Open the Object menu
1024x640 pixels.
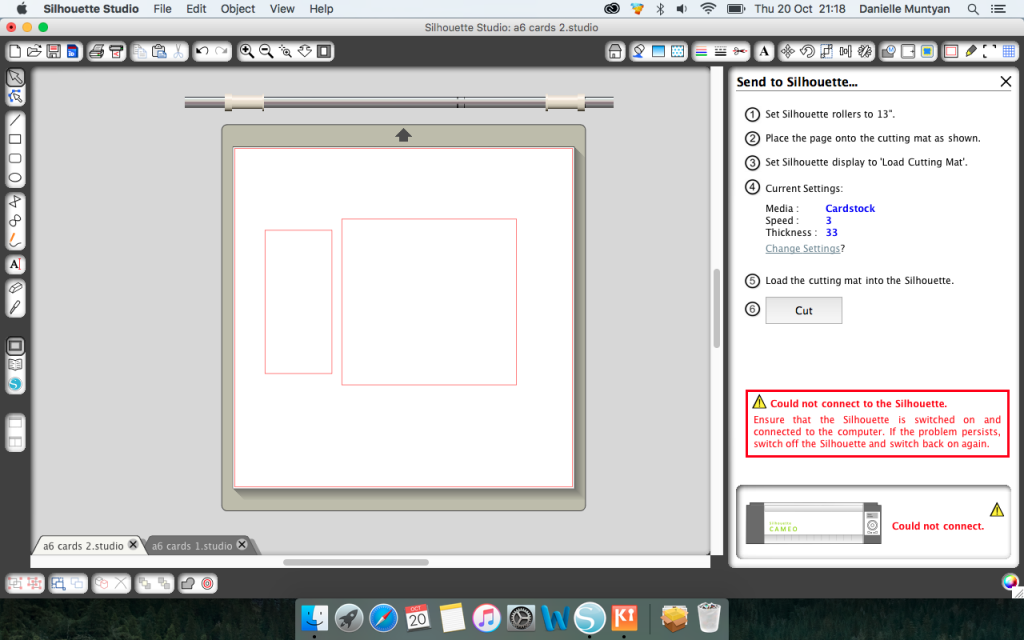click(238, 8)
